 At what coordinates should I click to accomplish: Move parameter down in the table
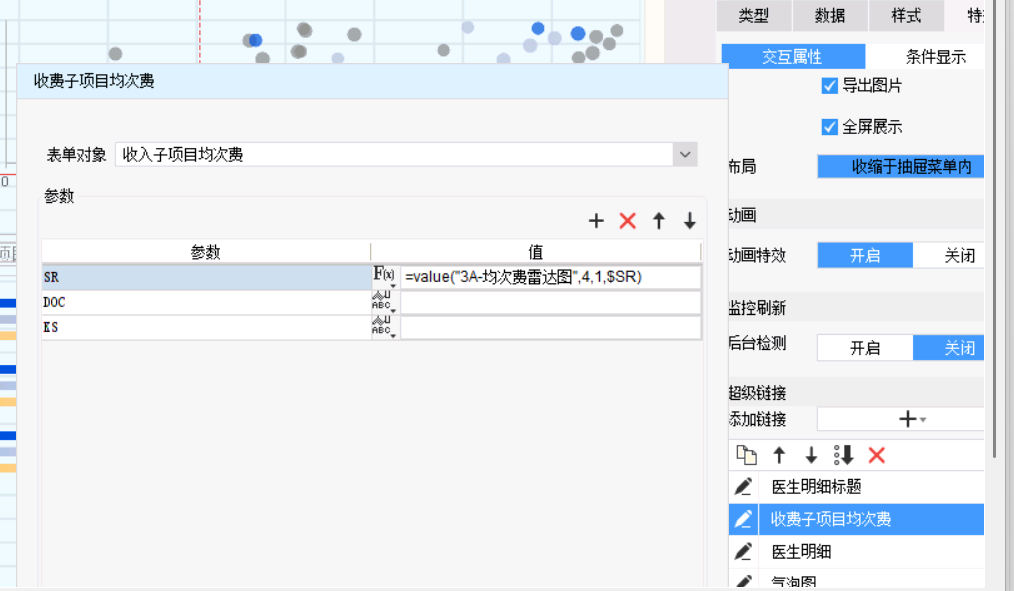pos(689,221)
